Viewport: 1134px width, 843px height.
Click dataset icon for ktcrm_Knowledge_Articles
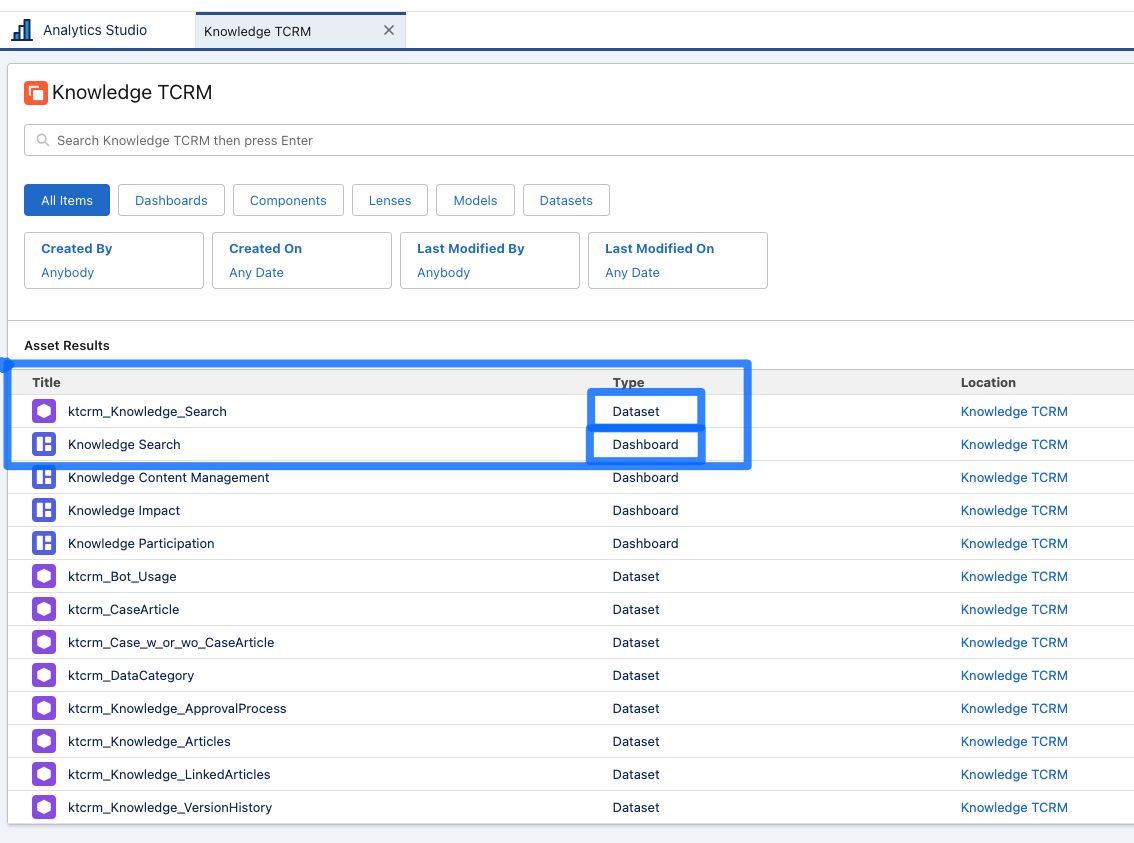point(44,742)
